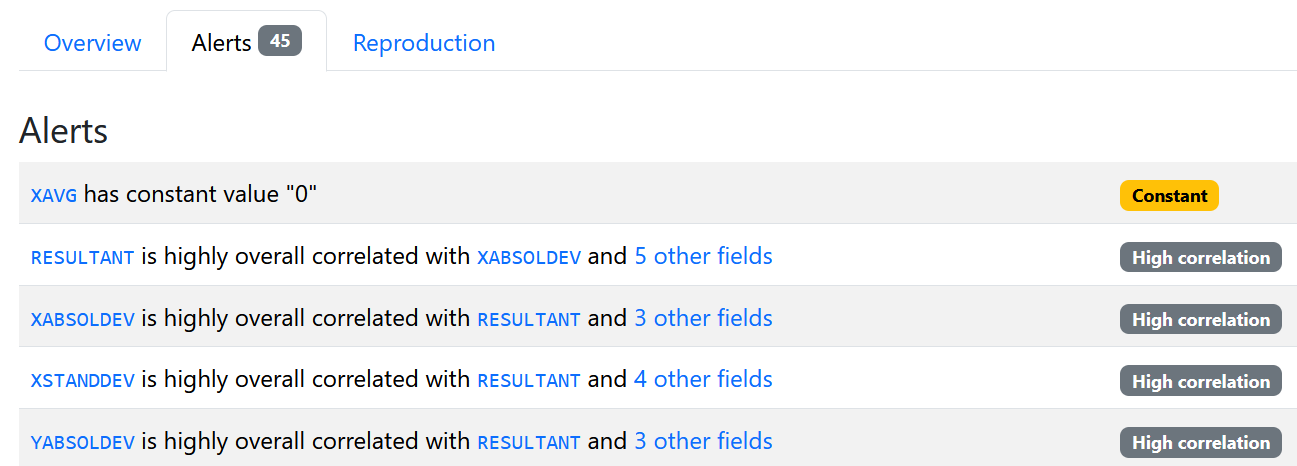Click RESULTANT link inside the XSTANDDEV alert
Image resolution: width=1297 pixels, height=466 pixels.
tap(529, 381)
